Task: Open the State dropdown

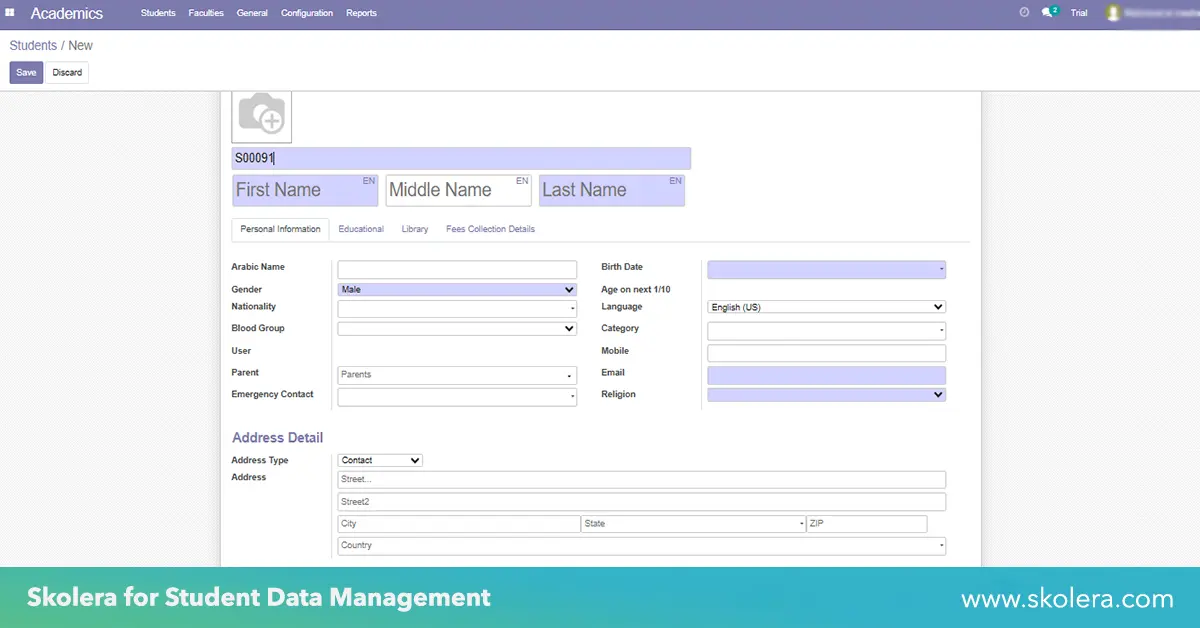Action: tap(693, 524)
